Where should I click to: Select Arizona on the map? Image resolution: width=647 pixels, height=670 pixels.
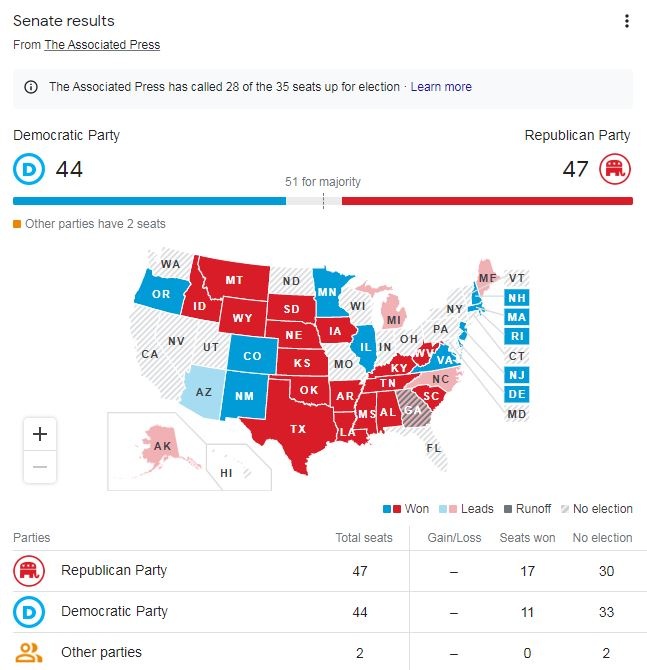pos(202,392)
